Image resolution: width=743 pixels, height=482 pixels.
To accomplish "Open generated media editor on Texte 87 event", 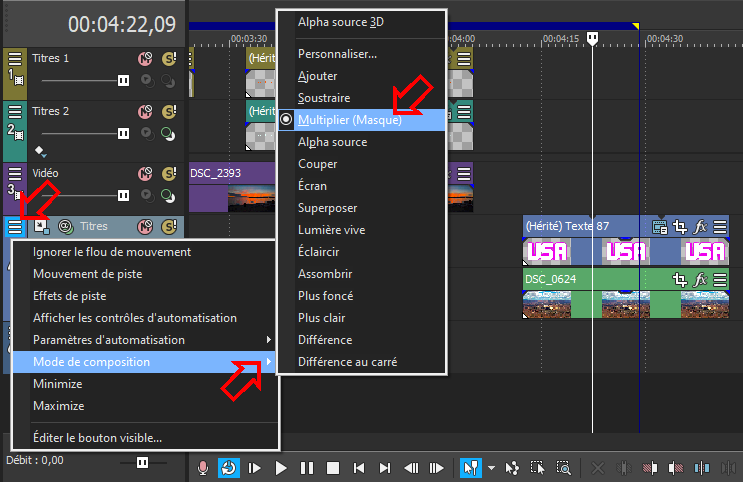I will pos(660,227).
